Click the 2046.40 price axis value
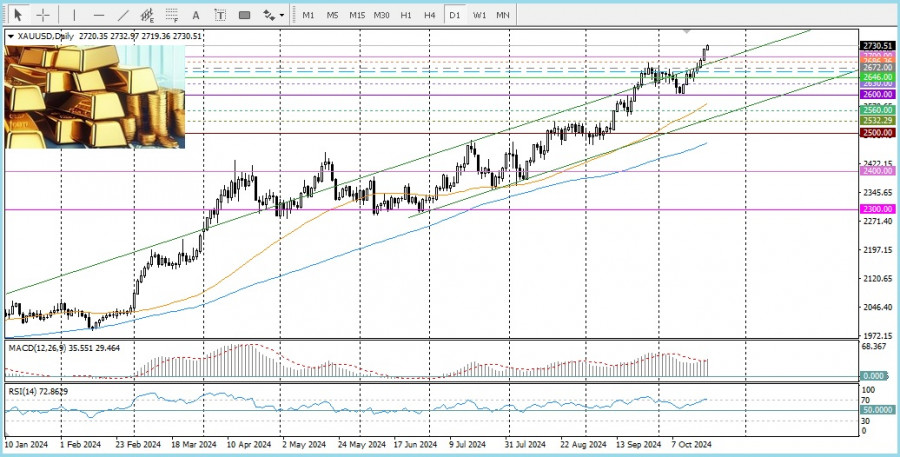900x457 pixels. click(878, 307)
